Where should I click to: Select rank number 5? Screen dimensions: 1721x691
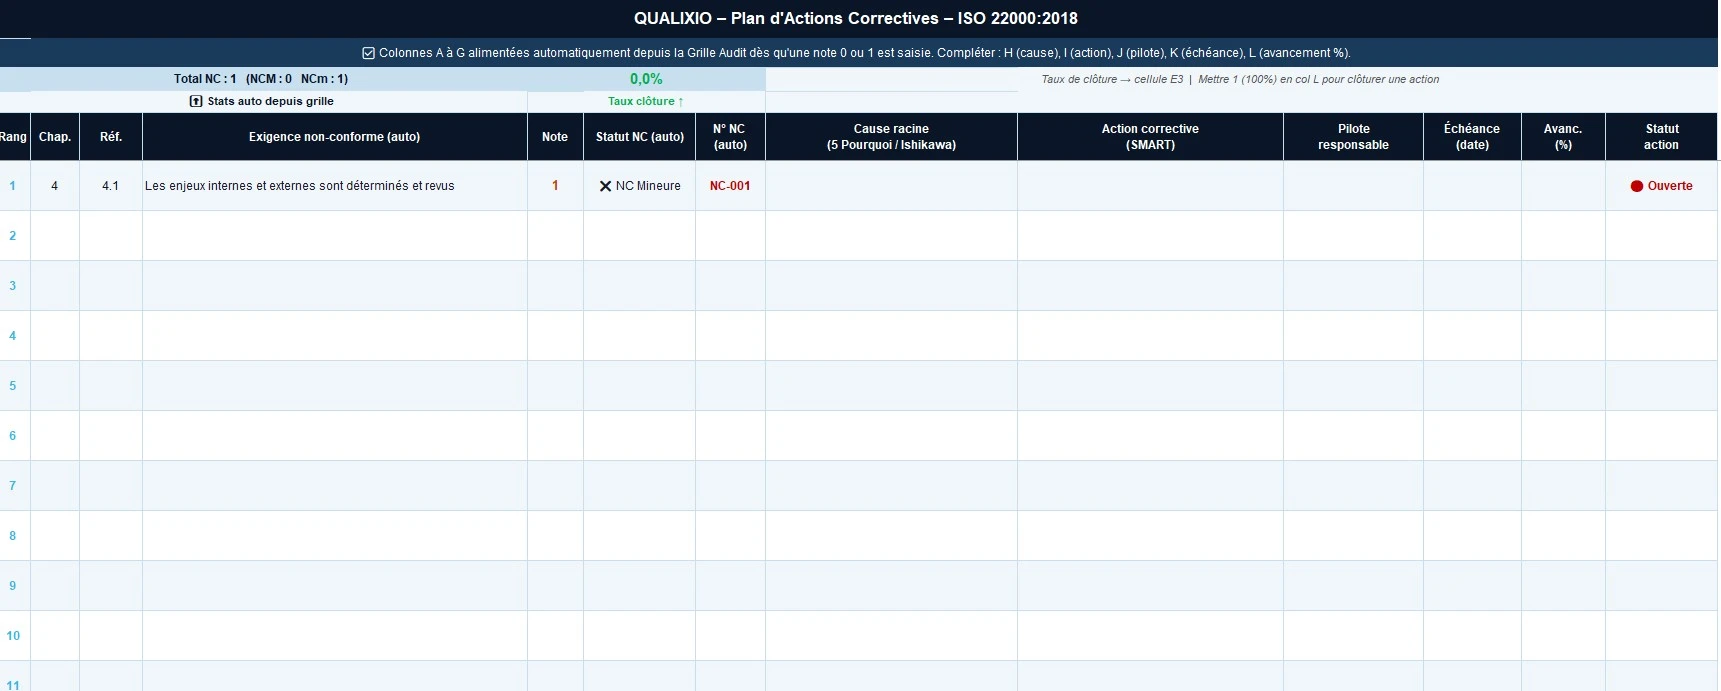13,386
